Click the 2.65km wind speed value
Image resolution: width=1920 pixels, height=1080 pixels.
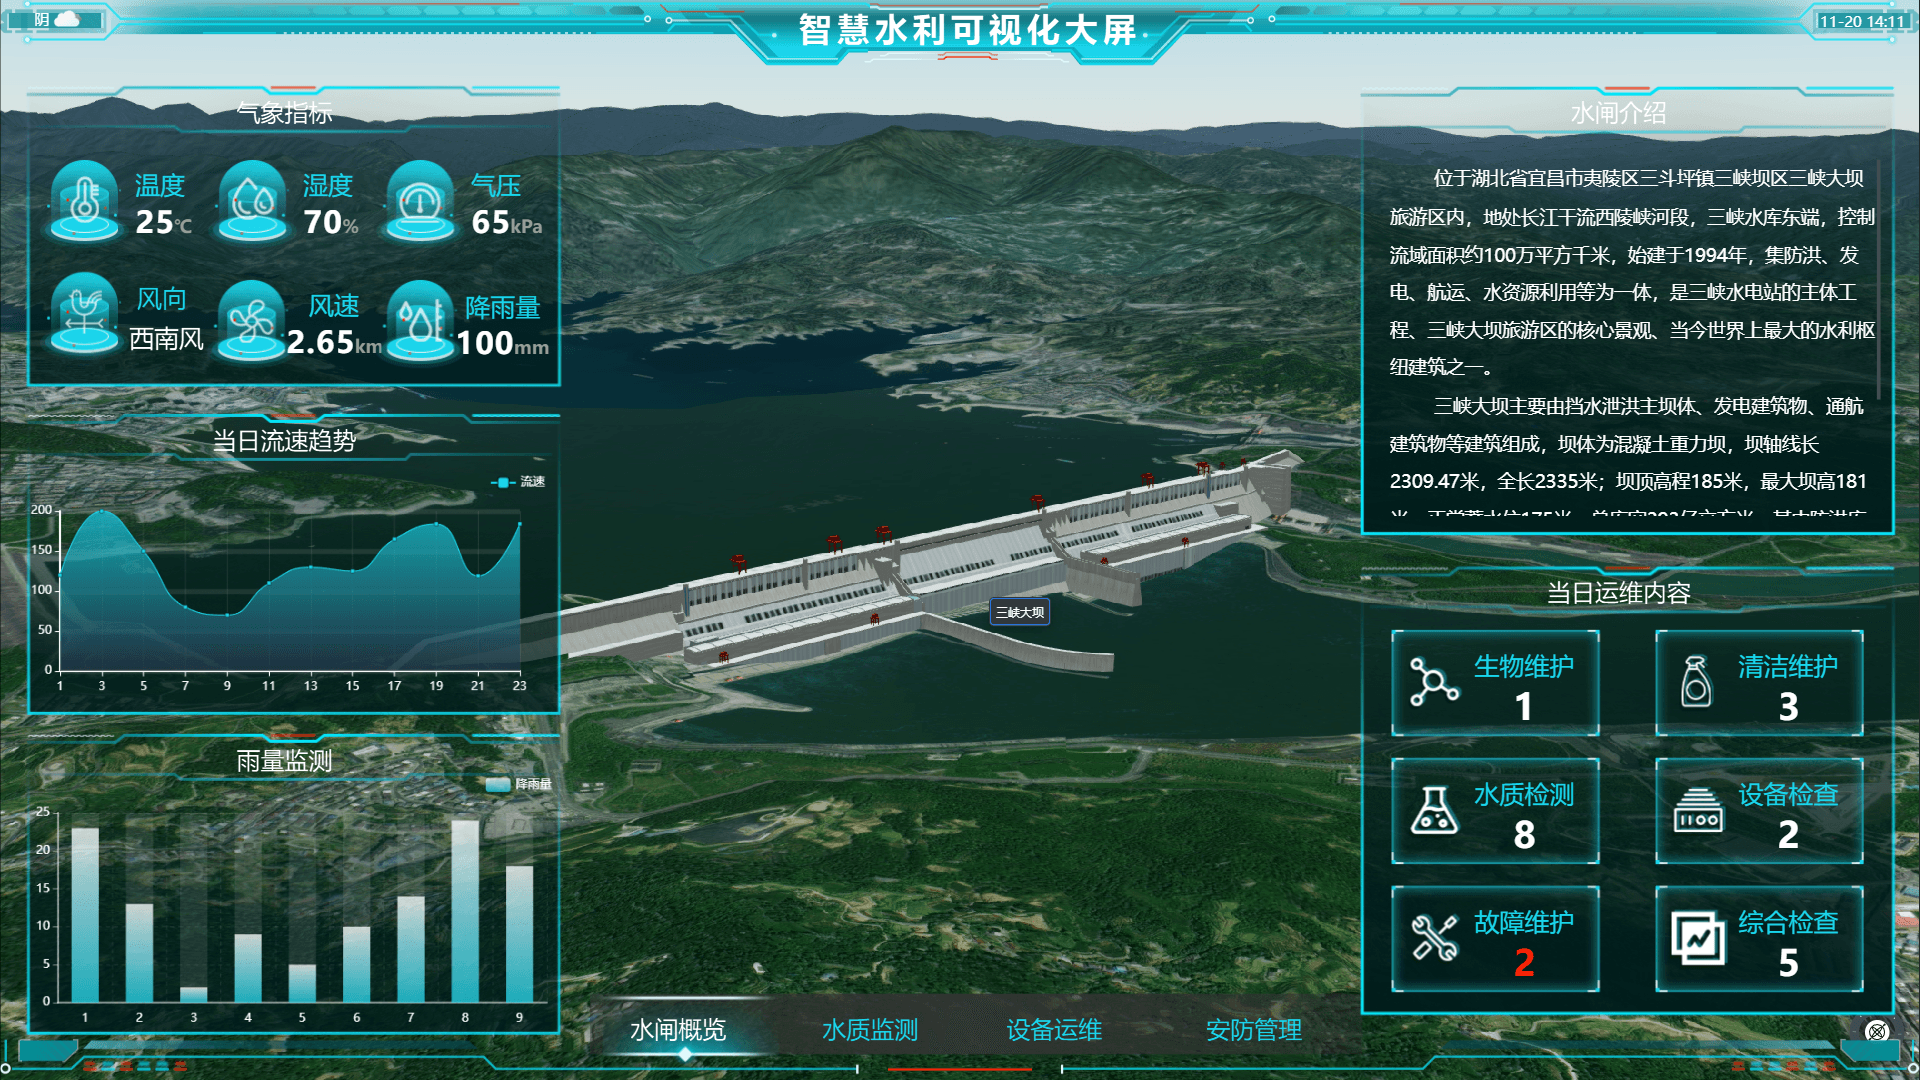[334, 343]
